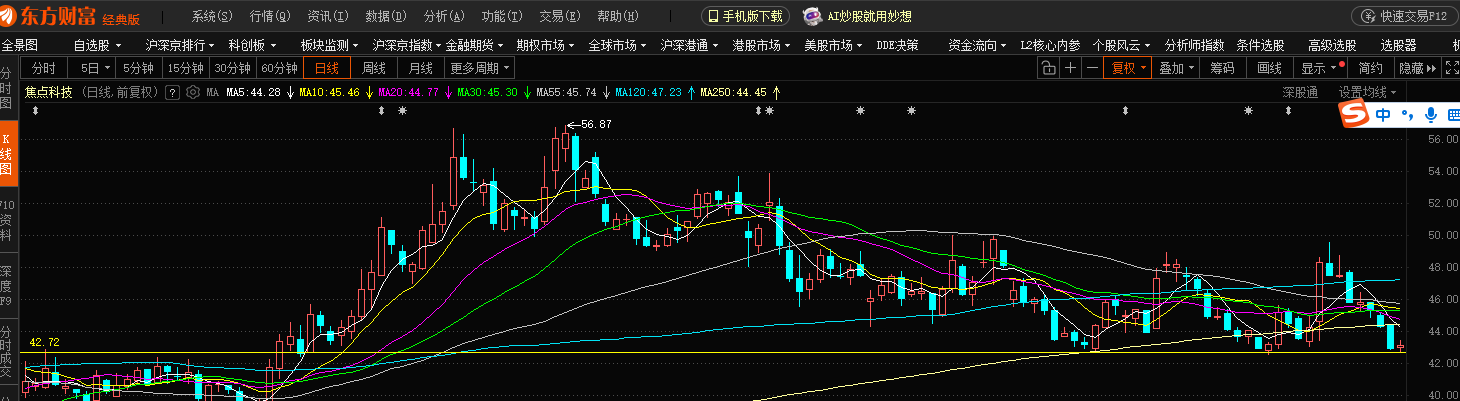
Task: Select the 日线 period tab
Action: pos(327,68)
